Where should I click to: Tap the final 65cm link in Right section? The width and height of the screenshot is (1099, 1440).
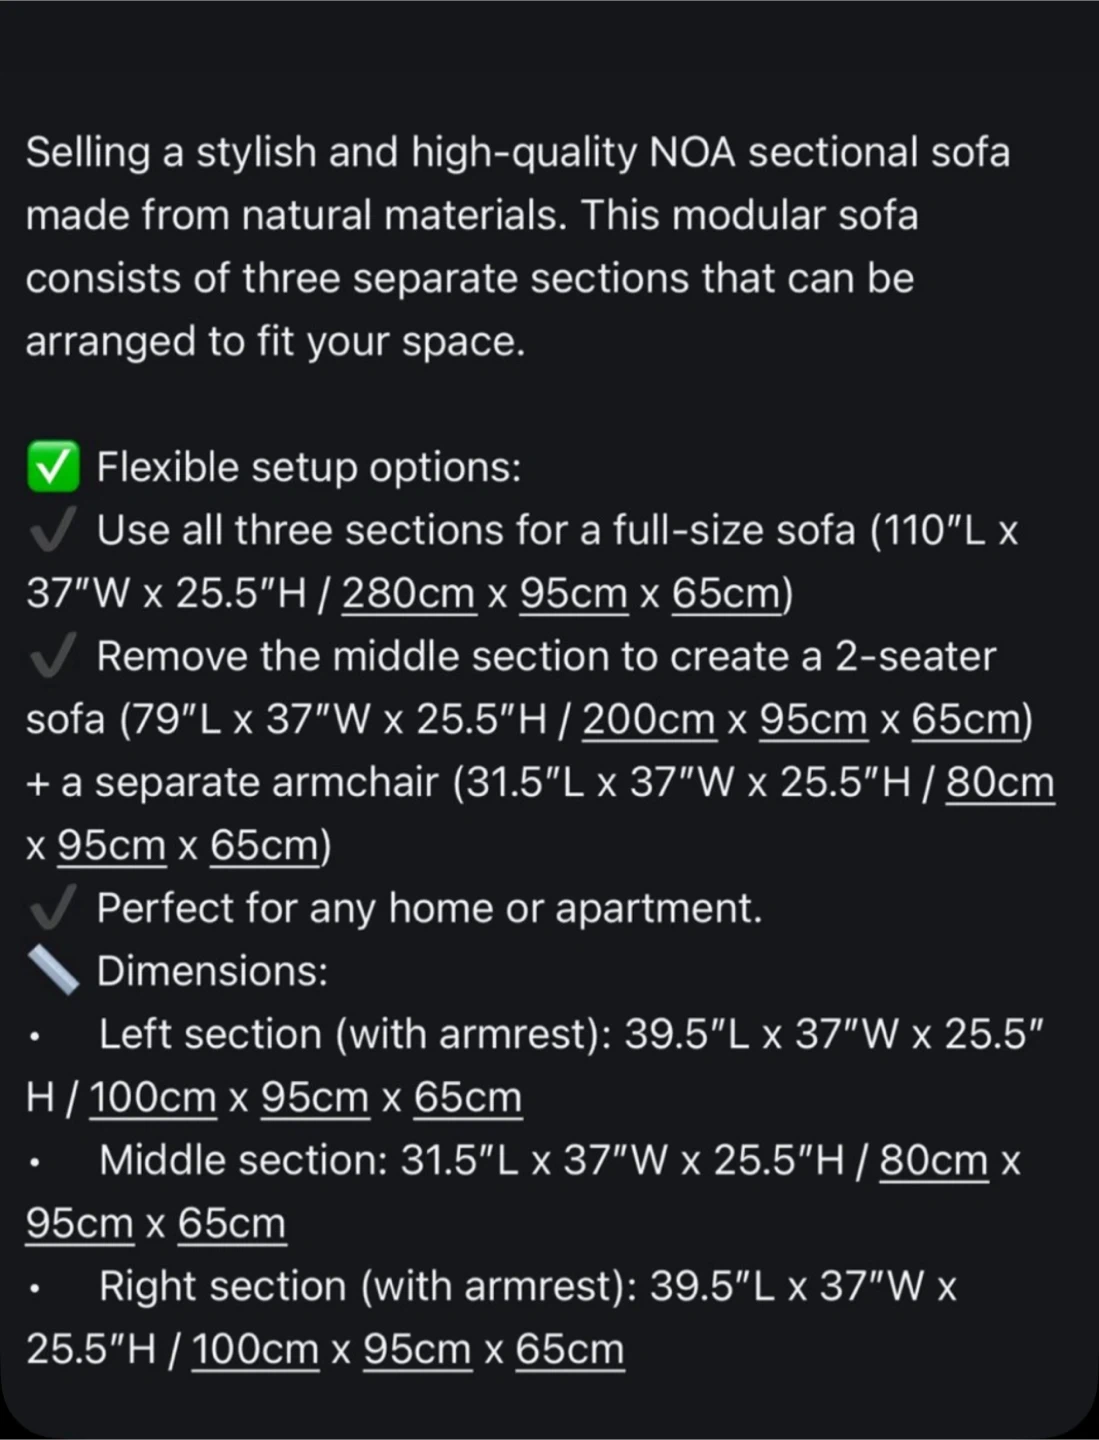click(x=569, y=1350)
